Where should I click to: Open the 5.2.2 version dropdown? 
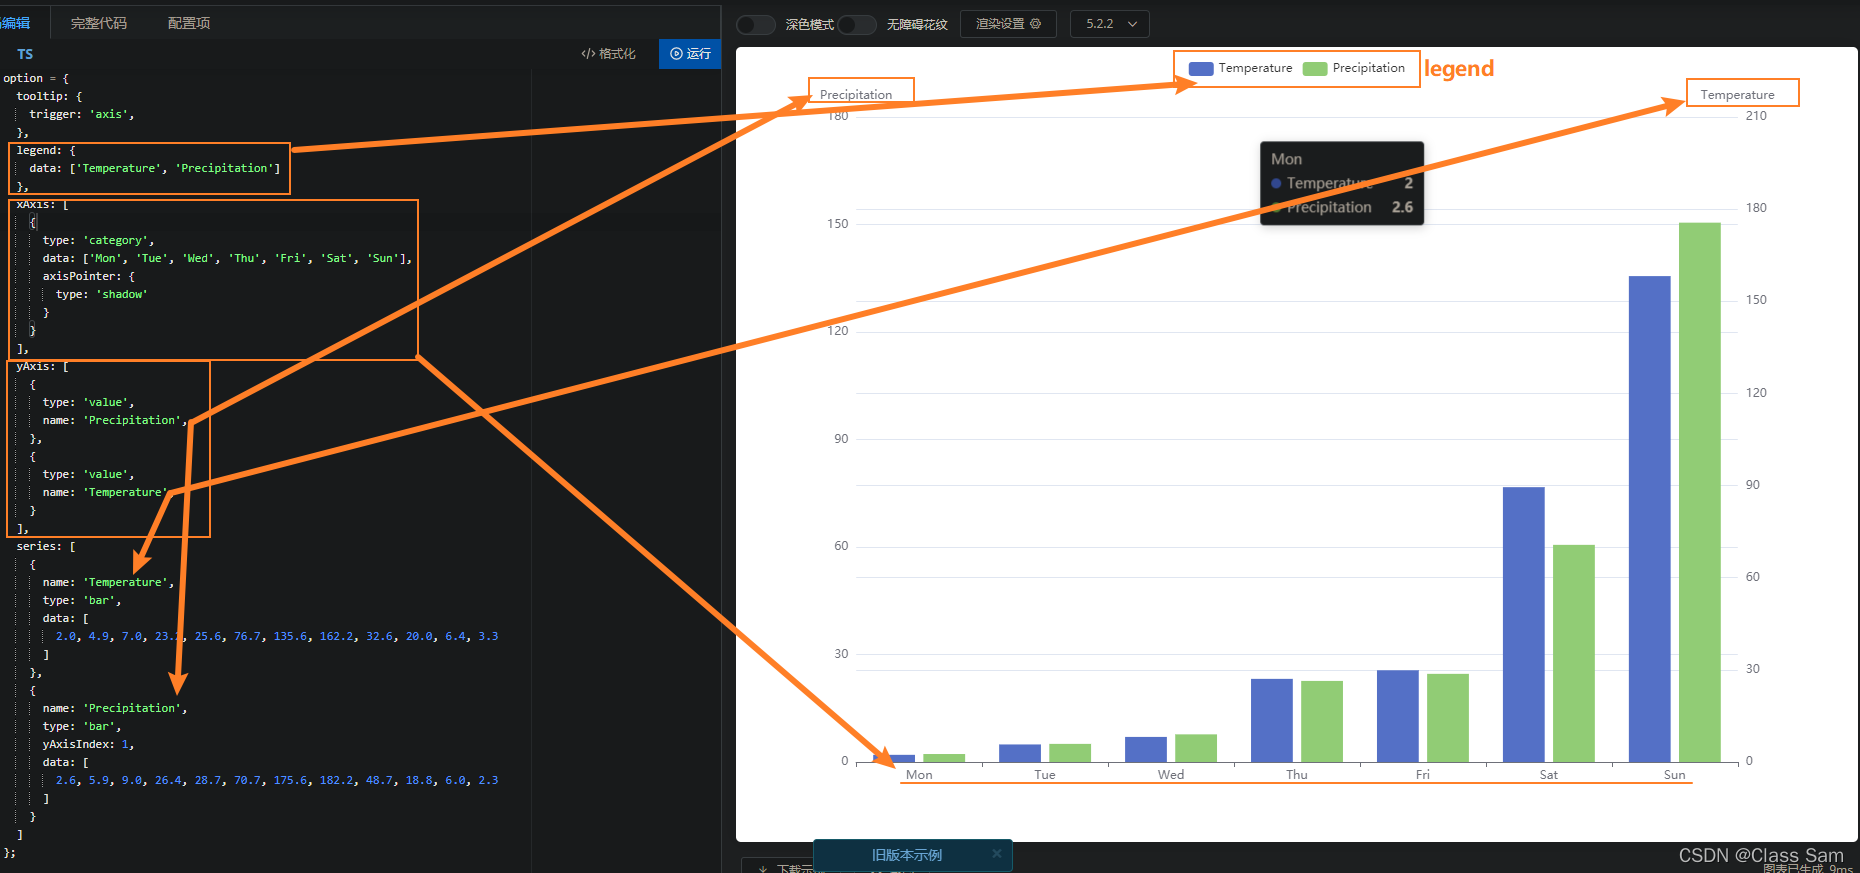pos(1110,24)
